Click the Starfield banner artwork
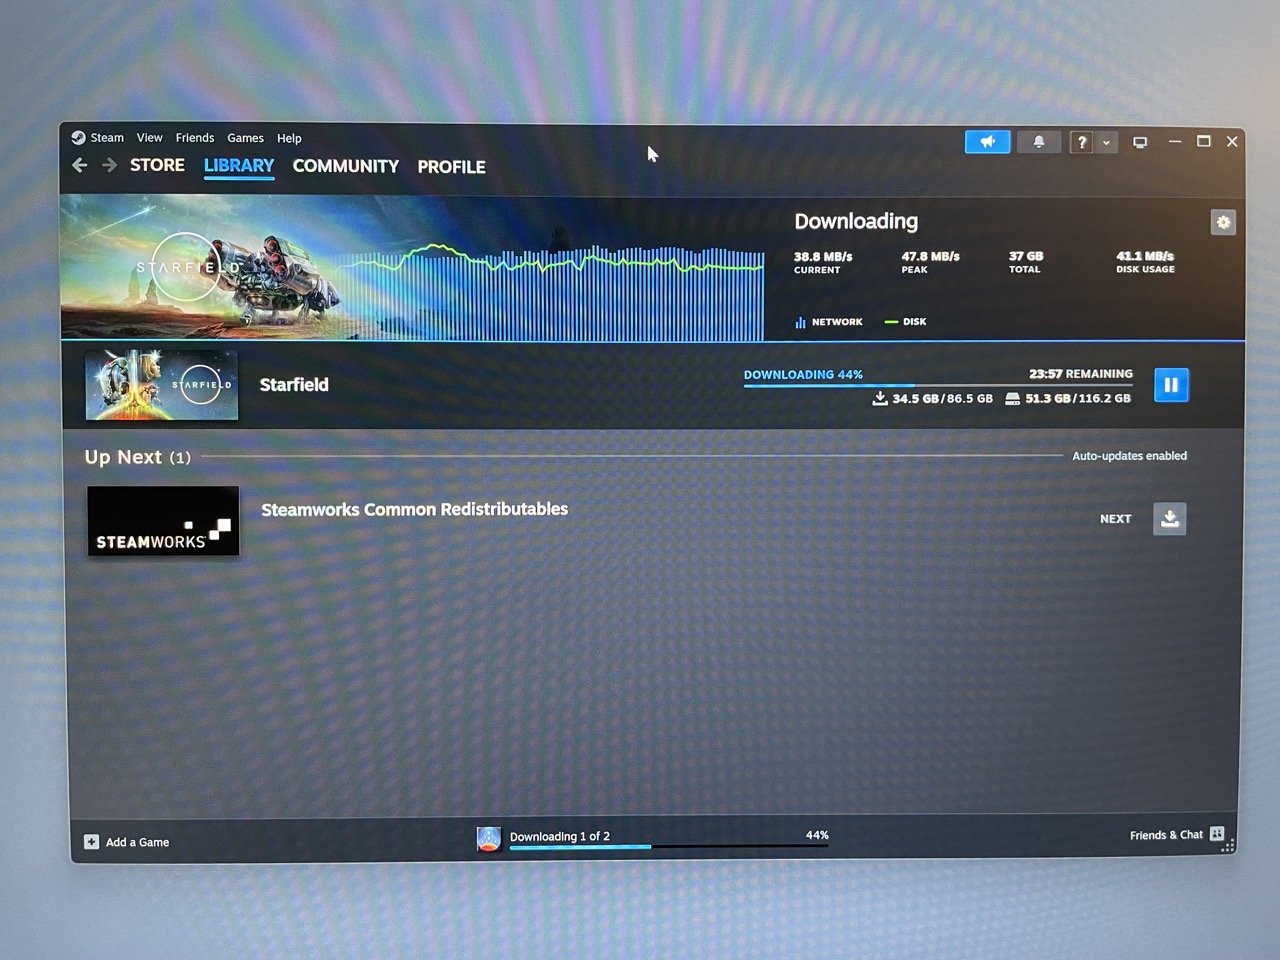 pos(200,267)
